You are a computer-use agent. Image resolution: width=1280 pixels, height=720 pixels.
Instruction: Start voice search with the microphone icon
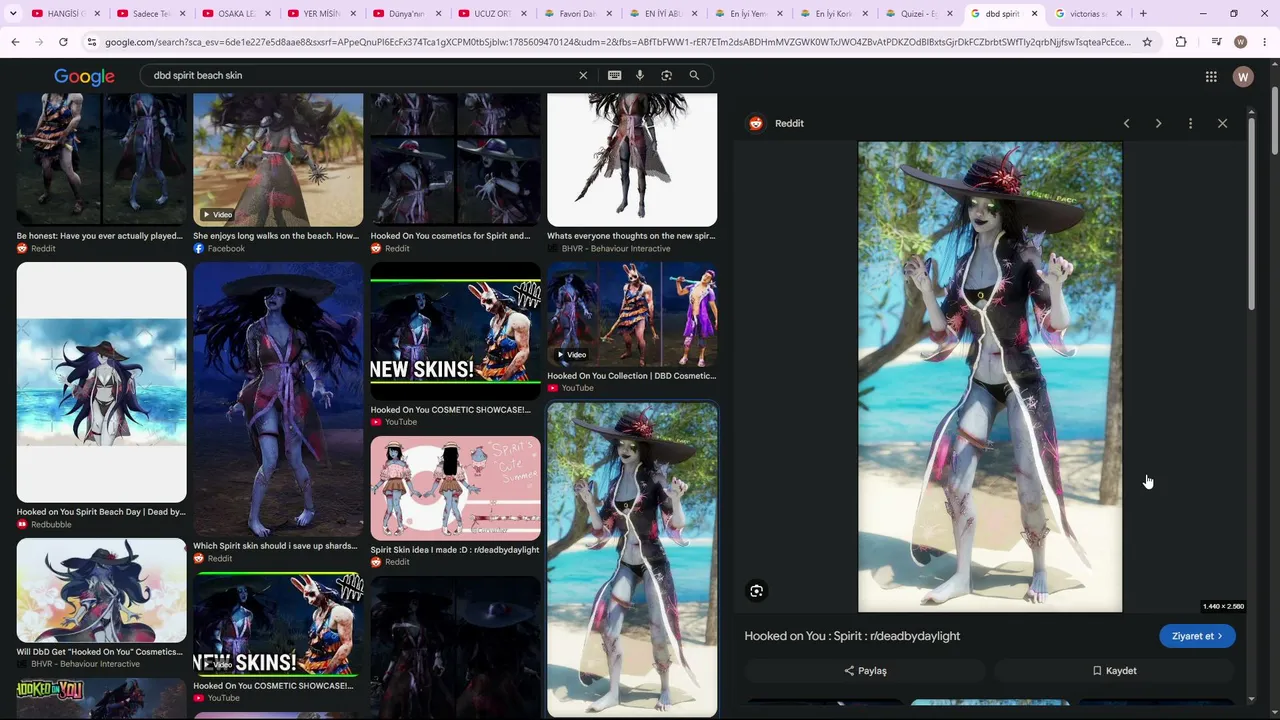click(x=640, y=75)
